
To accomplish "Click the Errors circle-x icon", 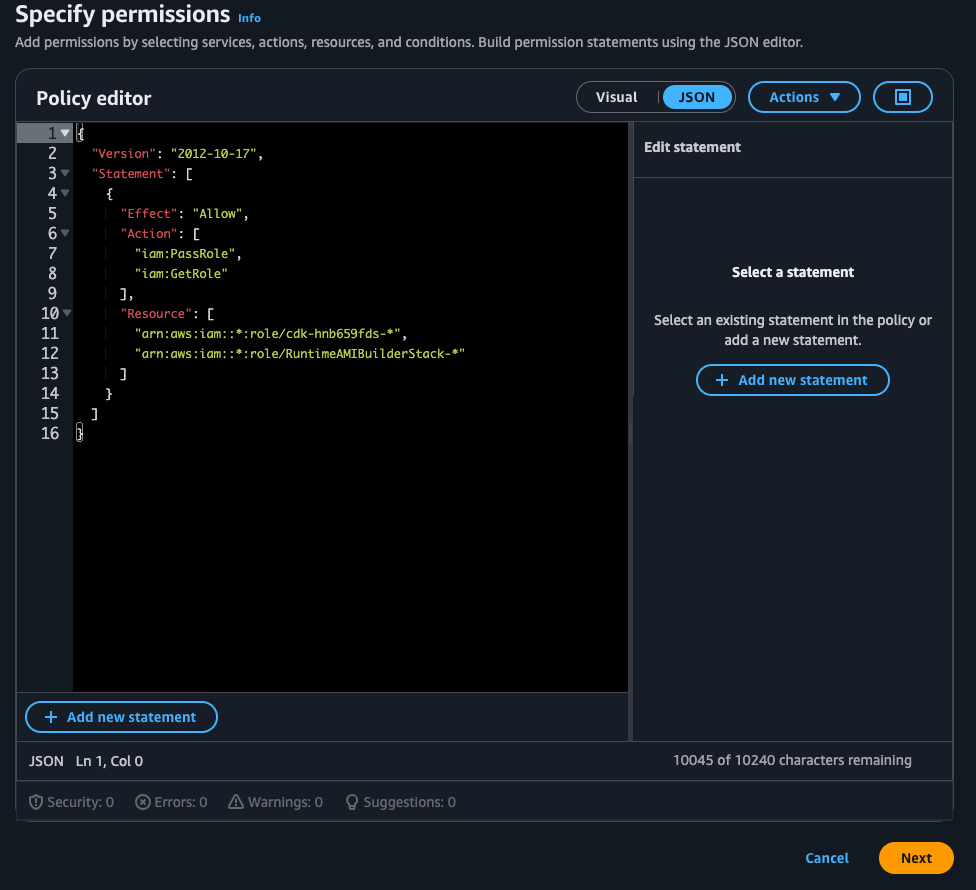I will click(x=143, y=802).
